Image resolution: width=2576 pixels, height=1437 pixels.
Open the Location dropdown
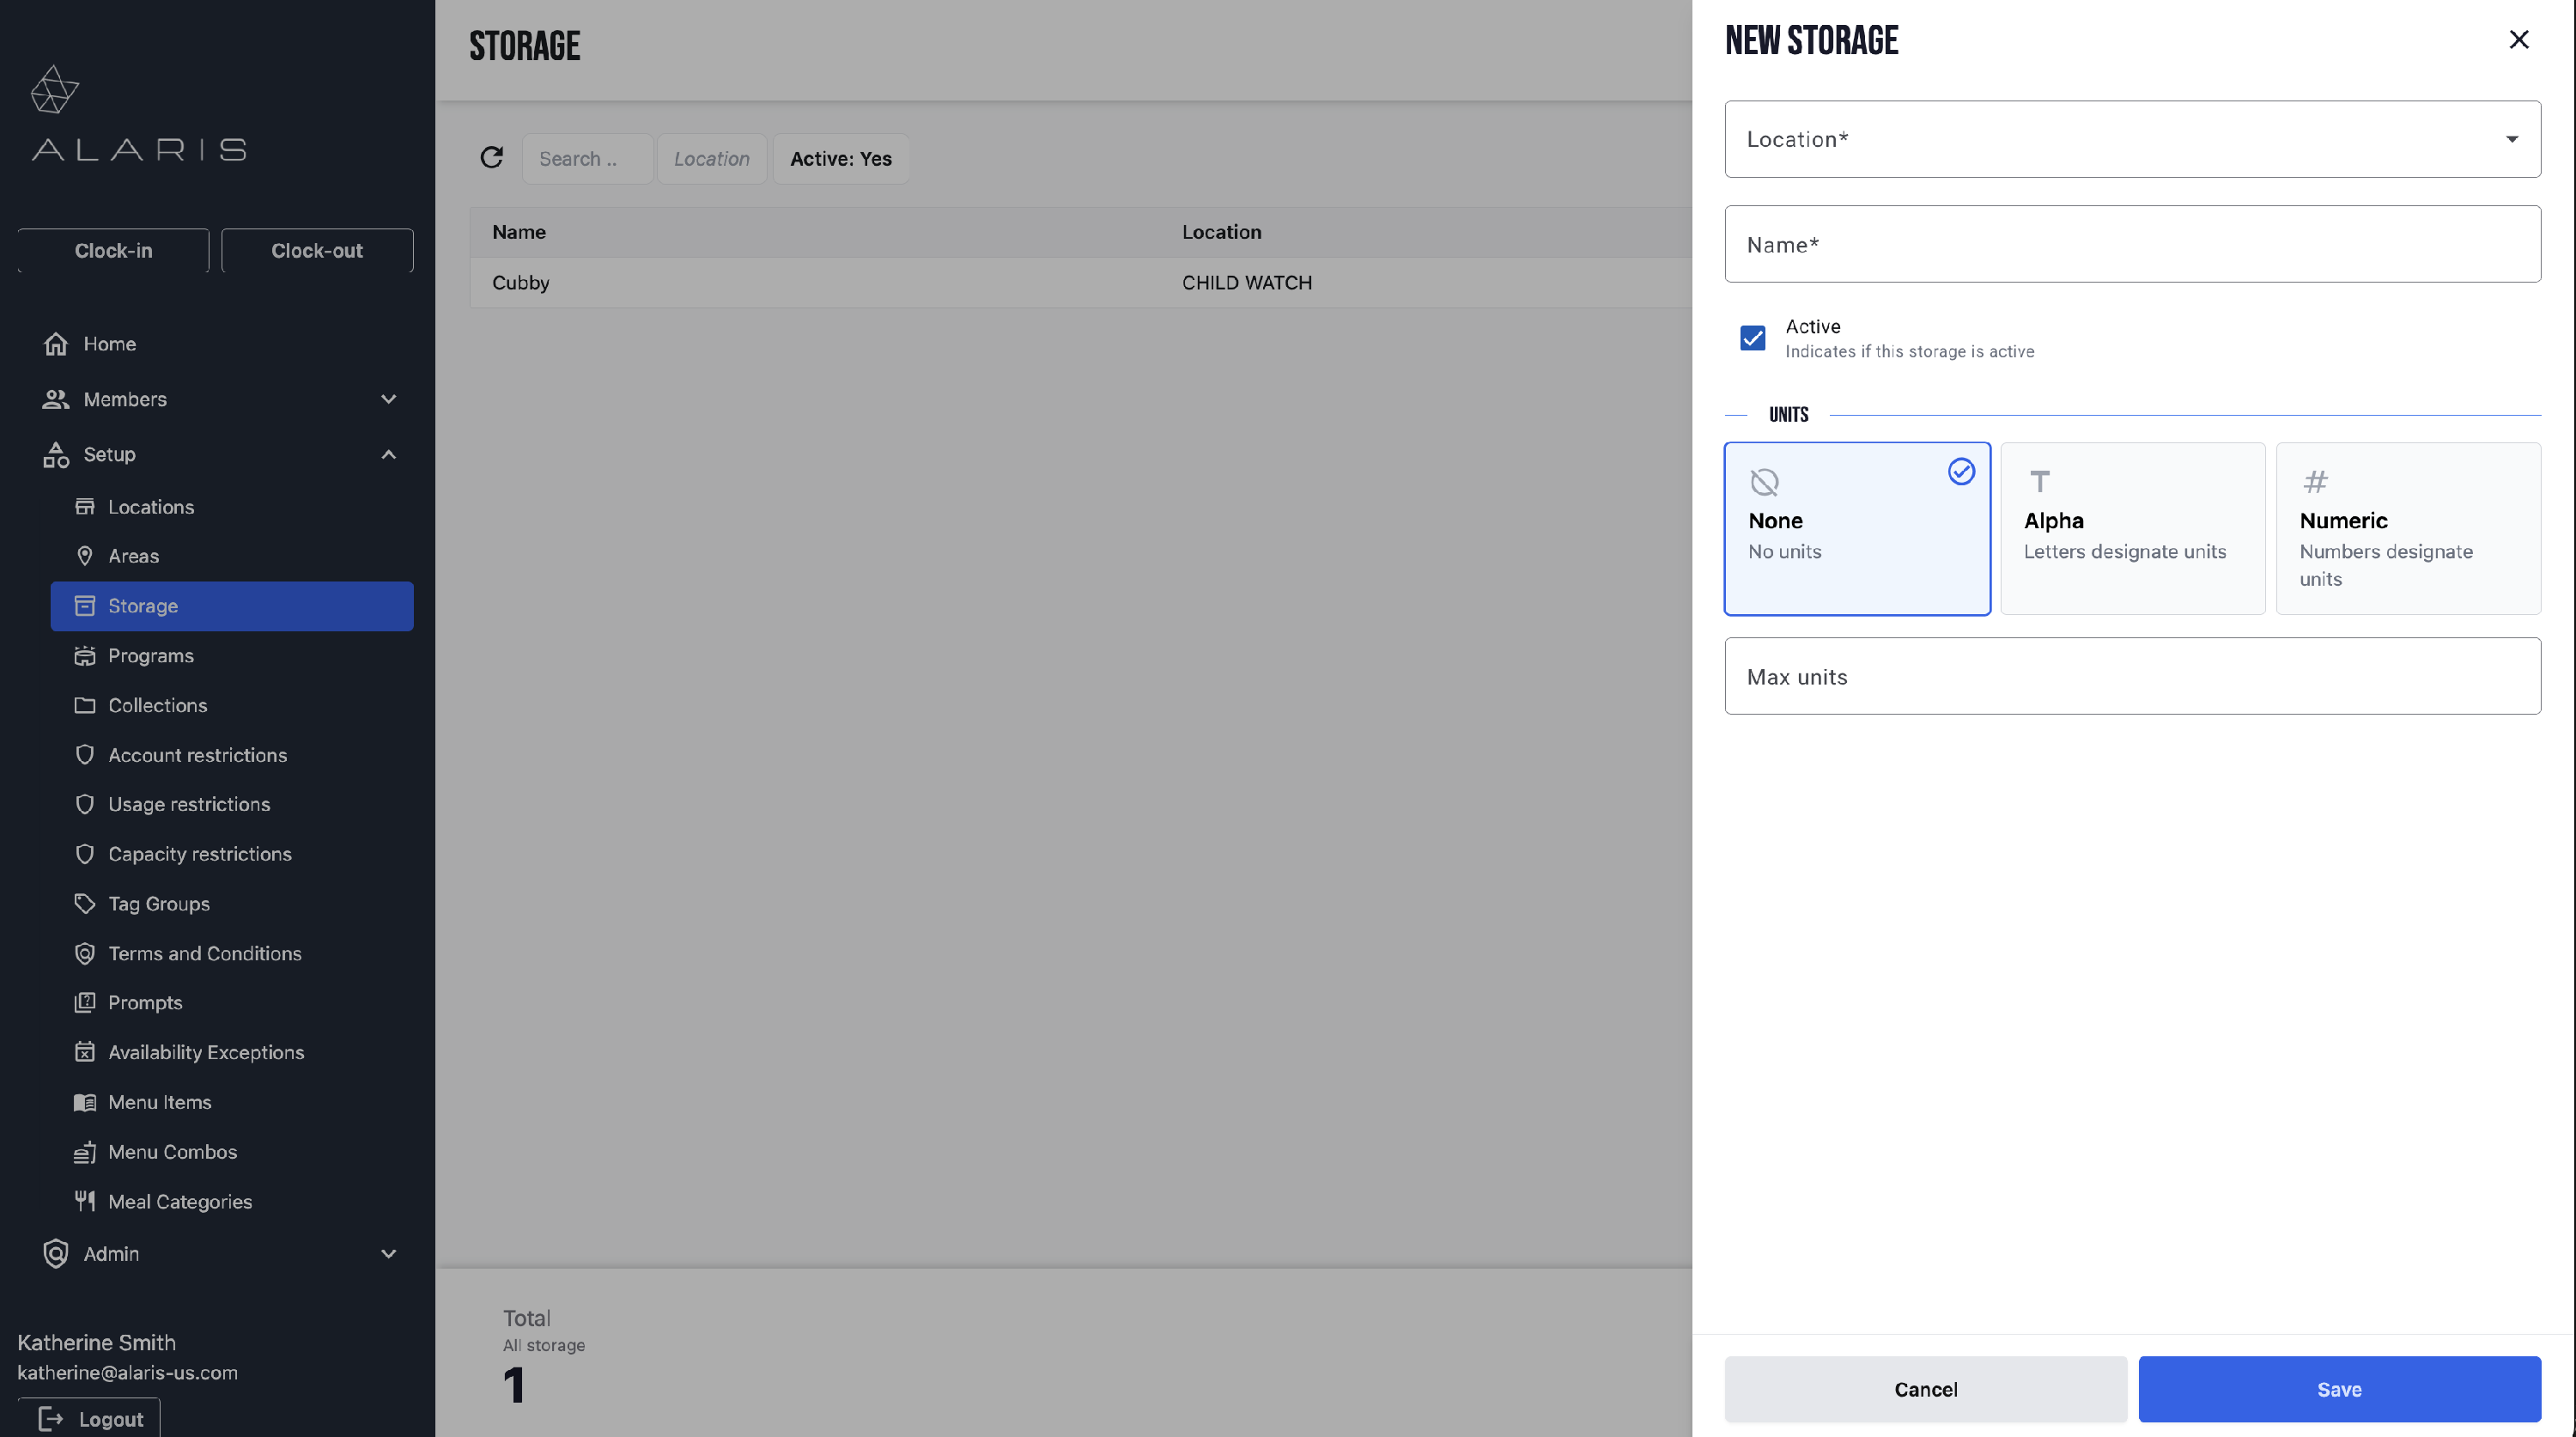[x=2132, y=139]
